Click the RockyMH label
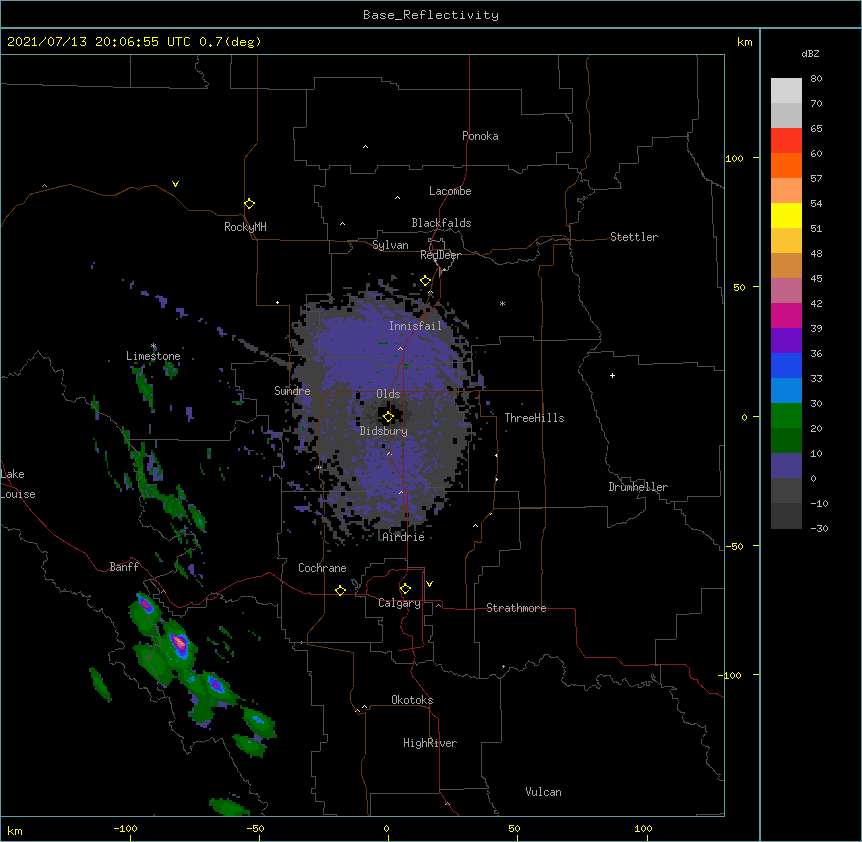The image size is (862, 842). 245,227
